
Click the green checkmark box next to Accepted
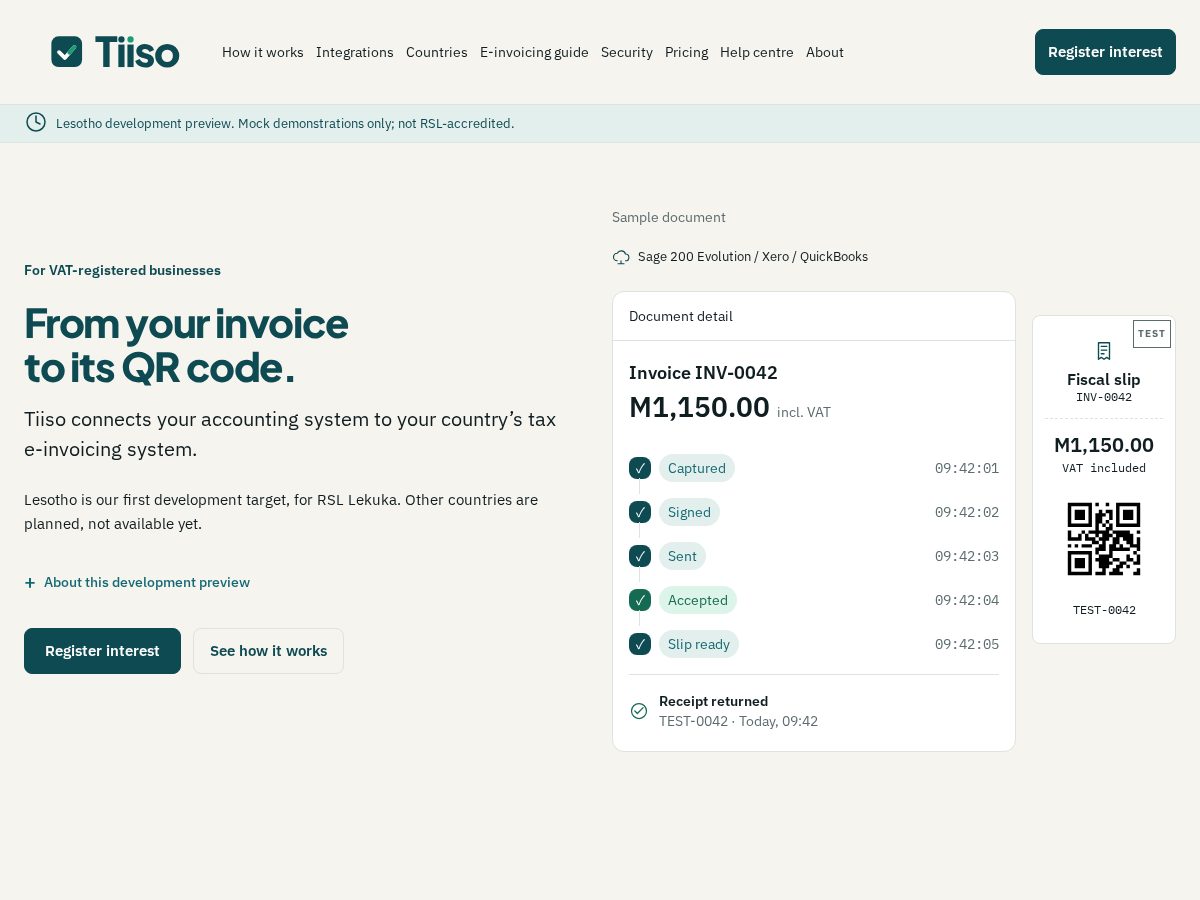click(x=640, y=600)
